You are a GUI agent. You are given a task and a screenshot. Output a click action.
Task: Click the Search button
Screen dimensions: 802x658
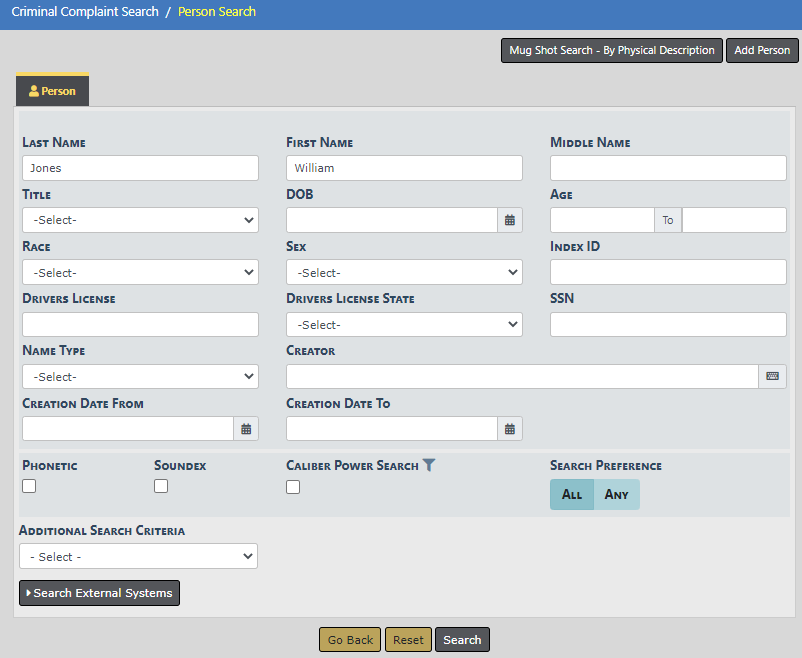pyautogui.click(x=462, y=640)
